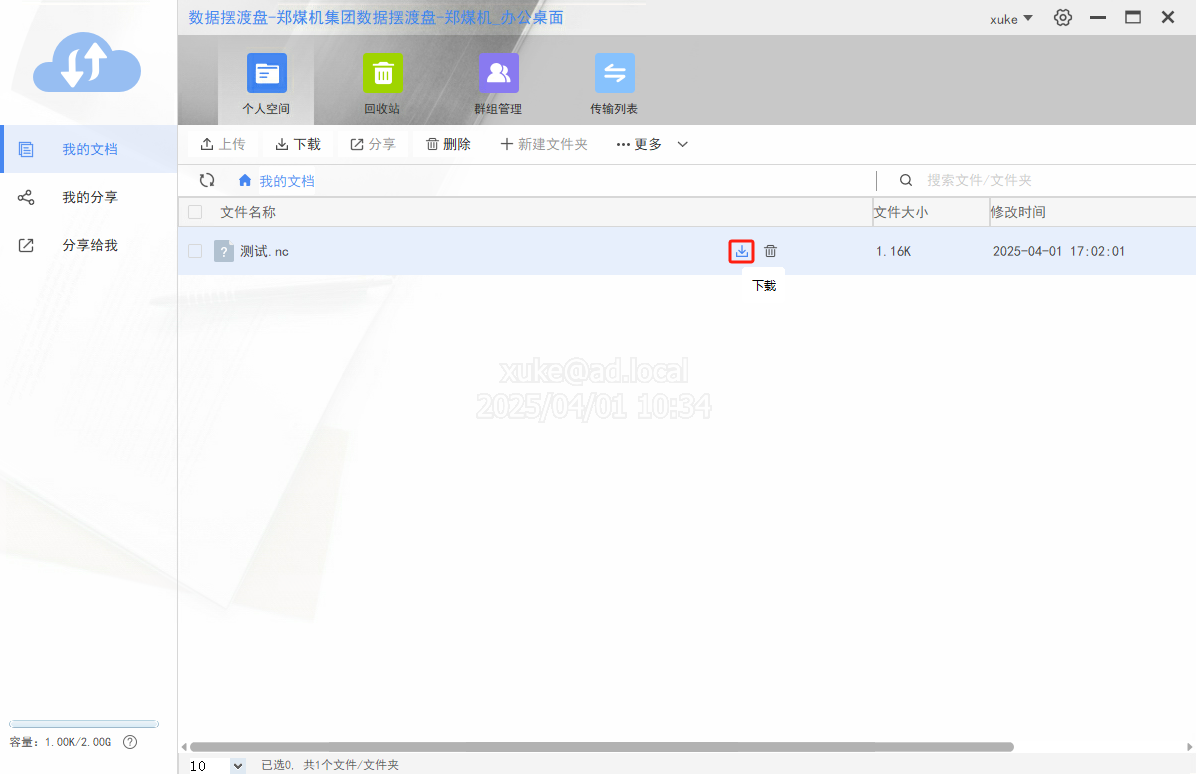Toggle the select-all checkbox in header
Image resolution: width=1196 pixels, height=774 pixels.
pyautogui.click(x=195, y=212)
